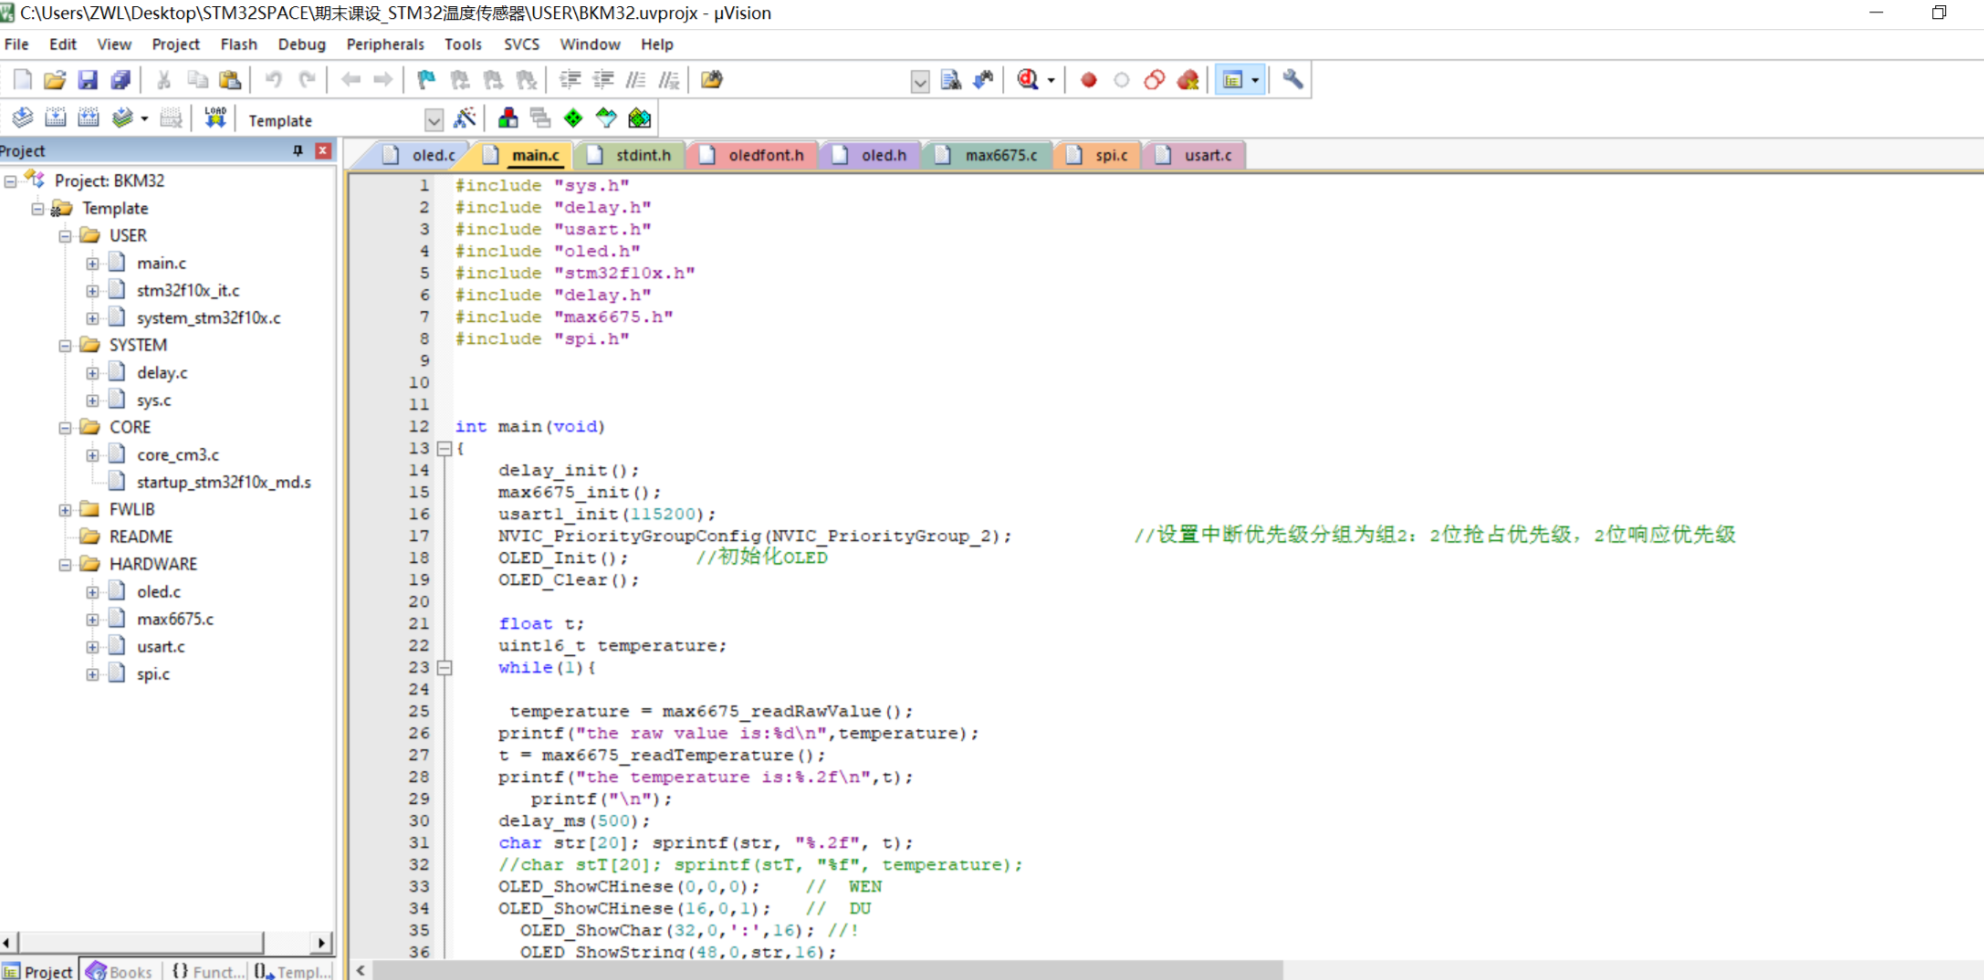Collapse code fold at line 13
The height and width of the screenshot is (980, 1984).
tap(445, 449)
